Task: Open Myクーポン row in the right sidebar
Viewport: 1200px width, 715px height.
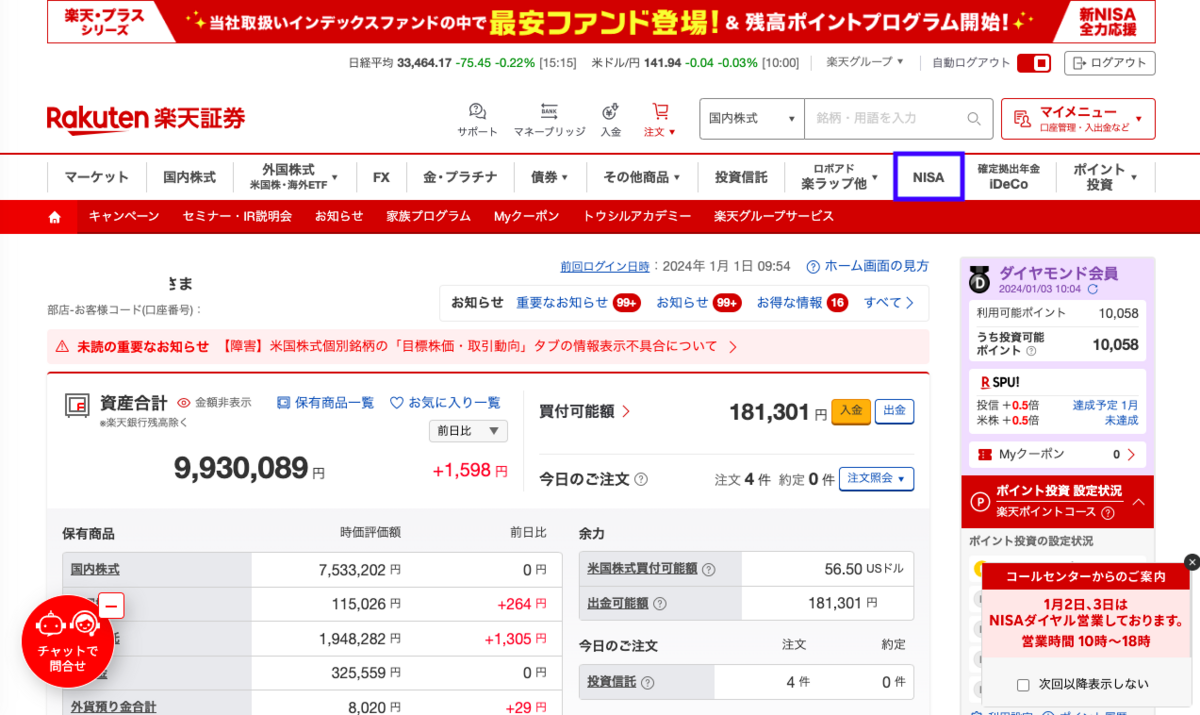Action: tap(1057, 454)
